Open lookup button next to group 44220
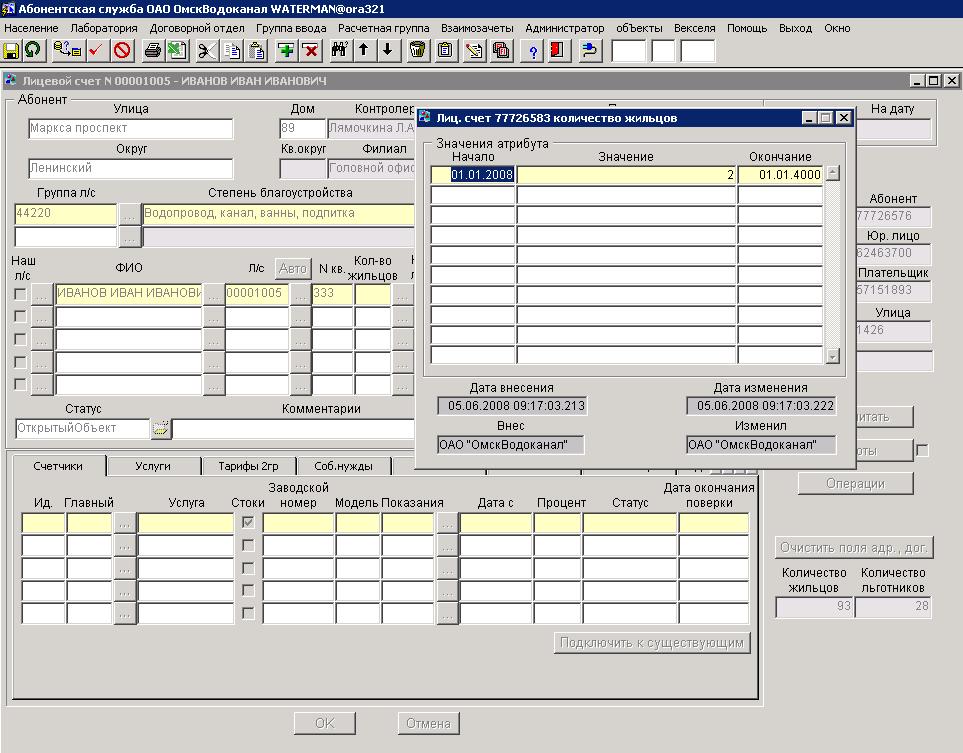 click(129, 213)
